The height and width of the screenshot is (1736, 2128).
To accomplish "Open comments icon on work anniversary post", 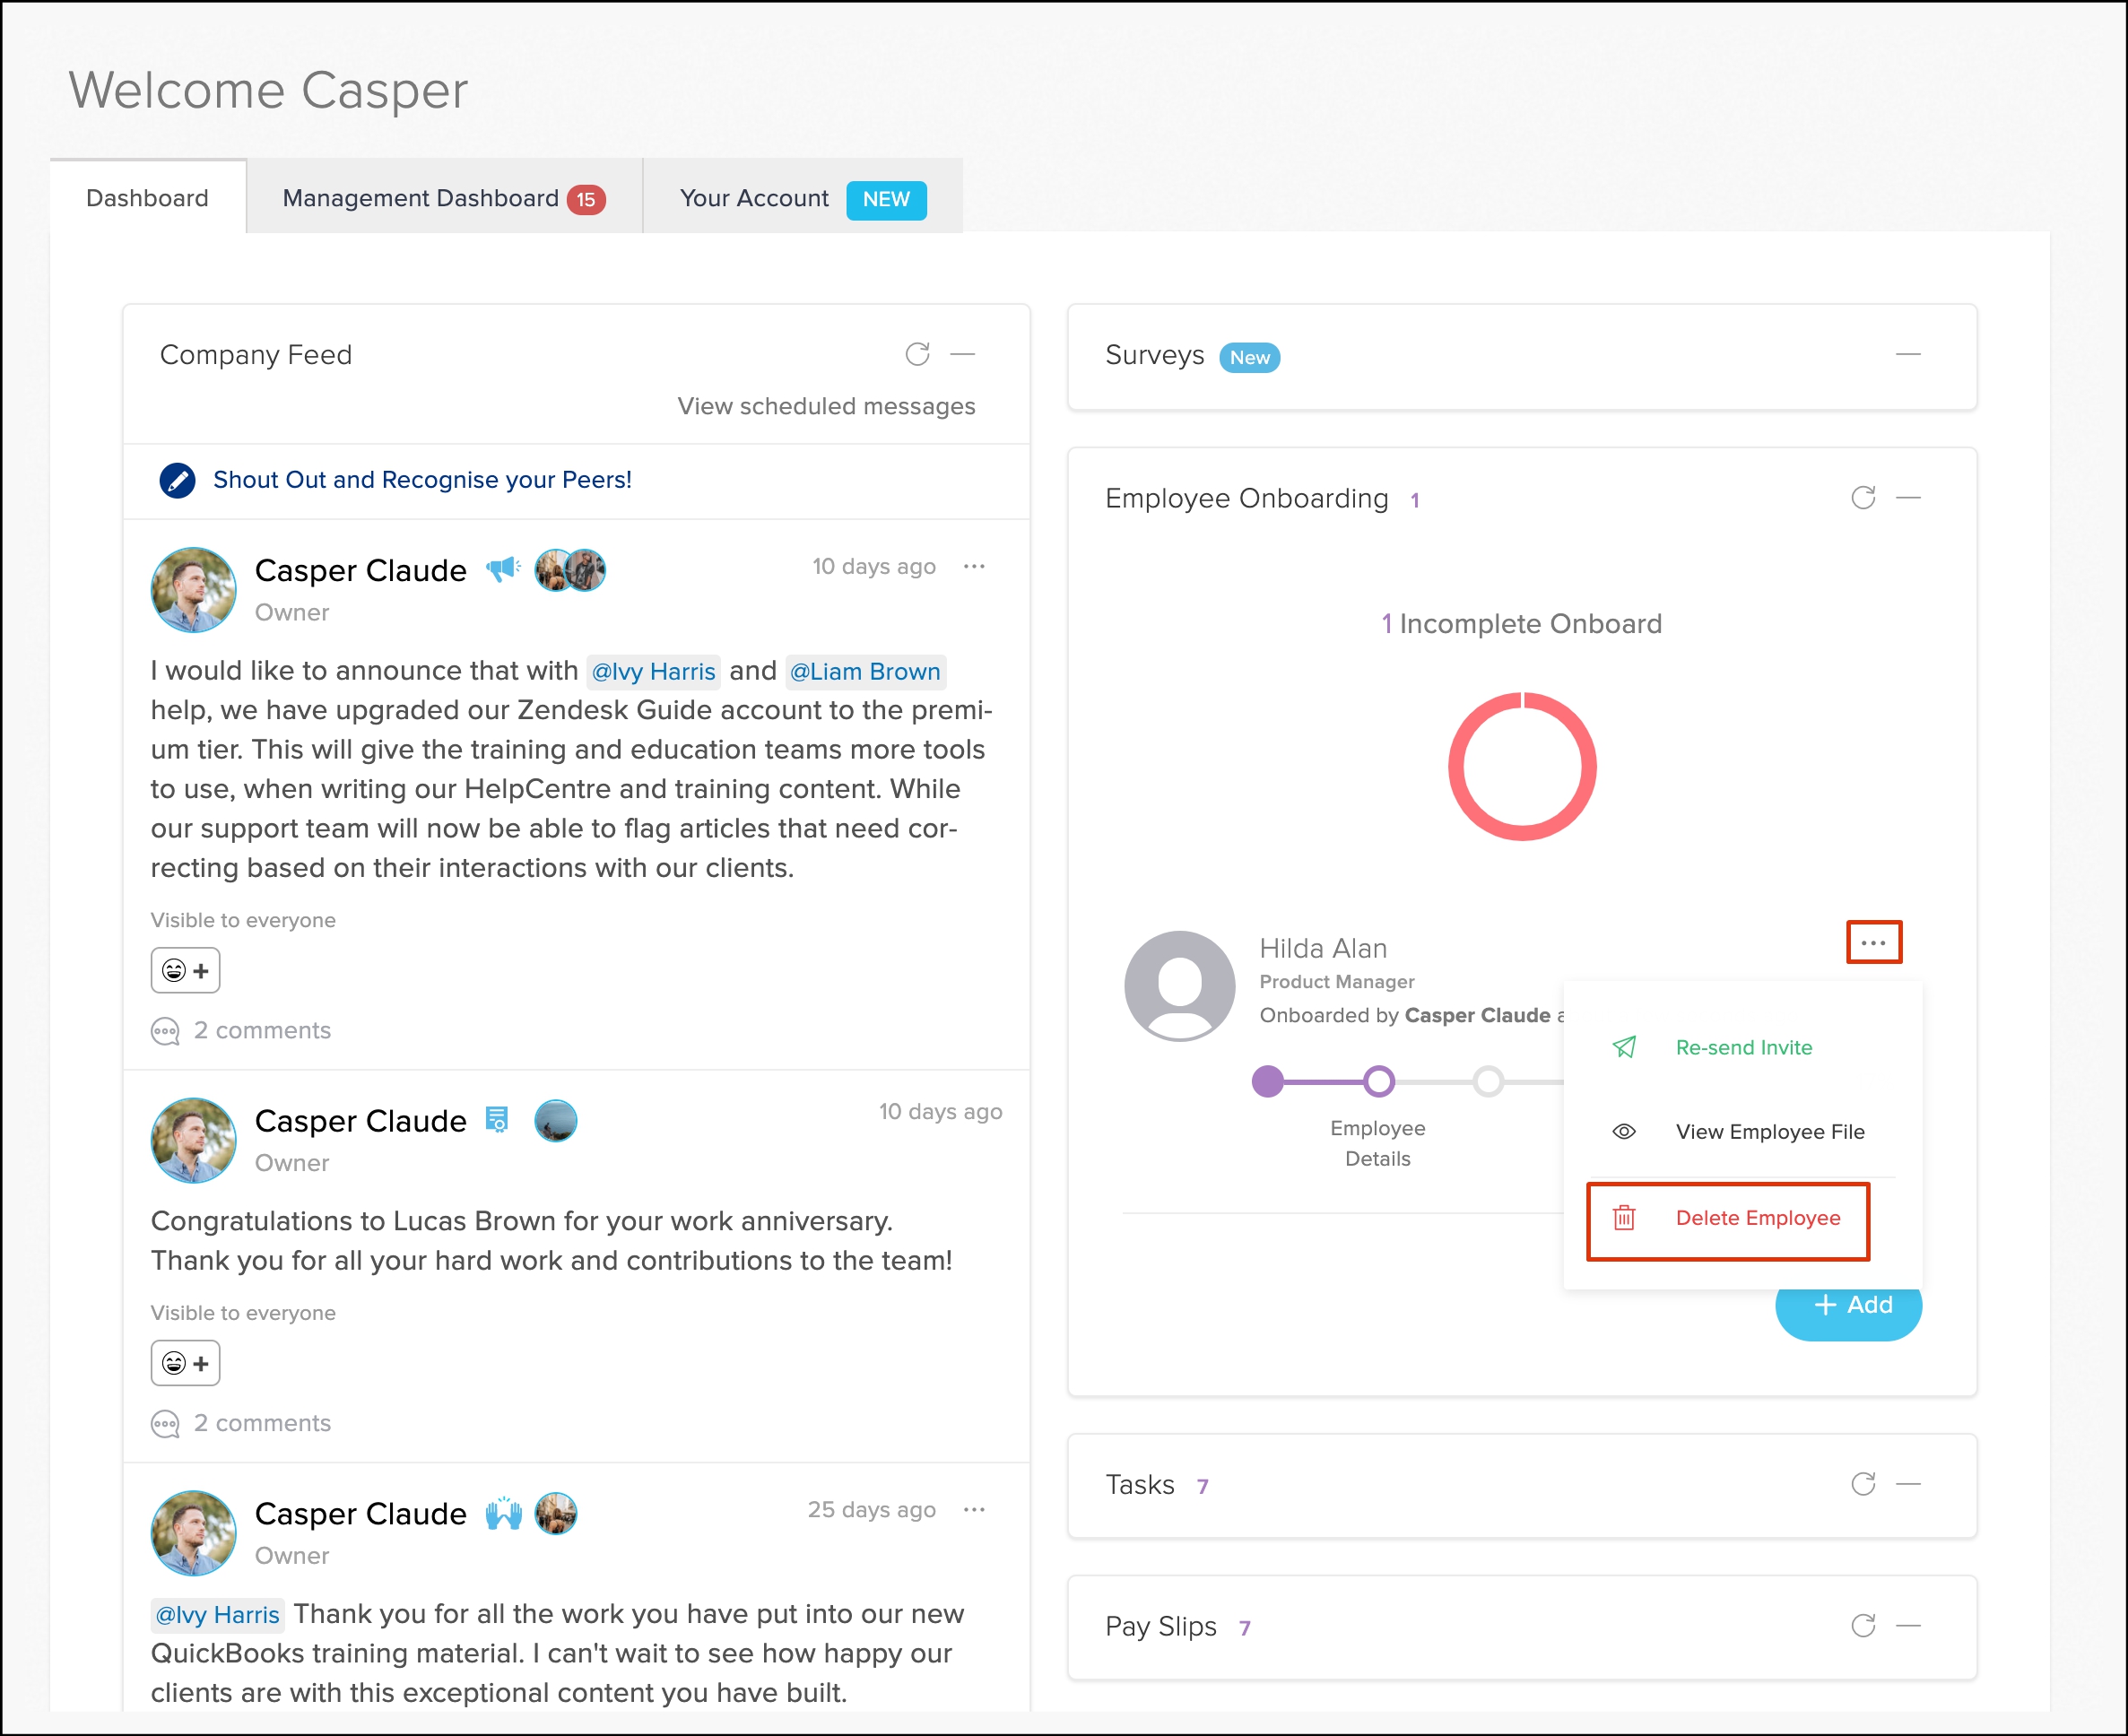I will click(165, 1423).
